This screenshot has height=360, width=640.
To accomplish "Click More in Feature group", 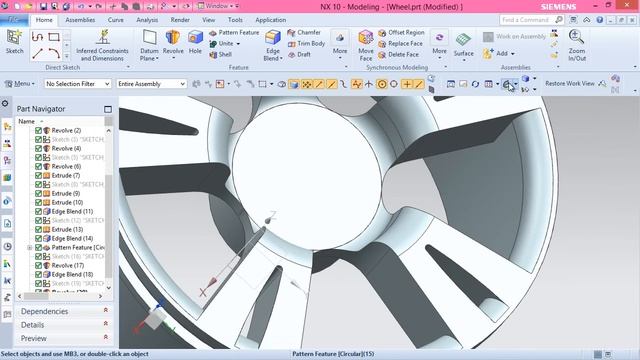I will [340, 45].
